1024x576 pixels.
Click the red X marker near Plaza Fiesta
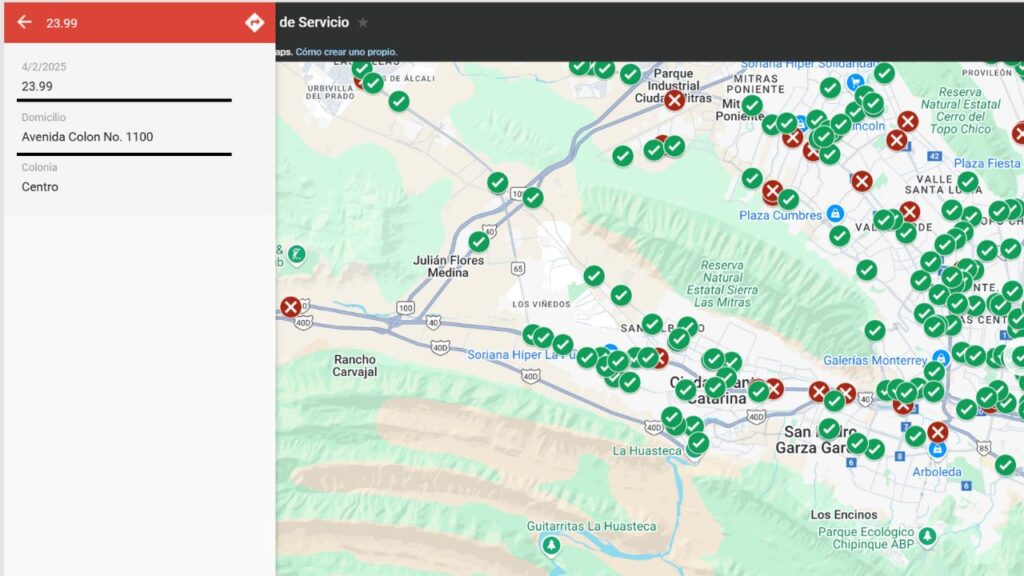tap(1018, 133)
